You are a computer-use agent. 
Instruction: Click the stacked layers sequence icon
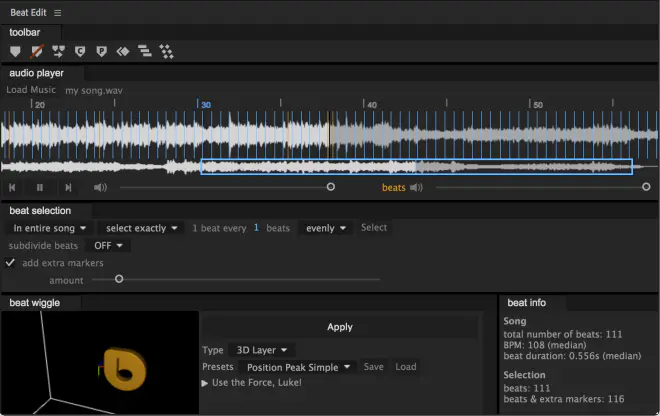145,51
